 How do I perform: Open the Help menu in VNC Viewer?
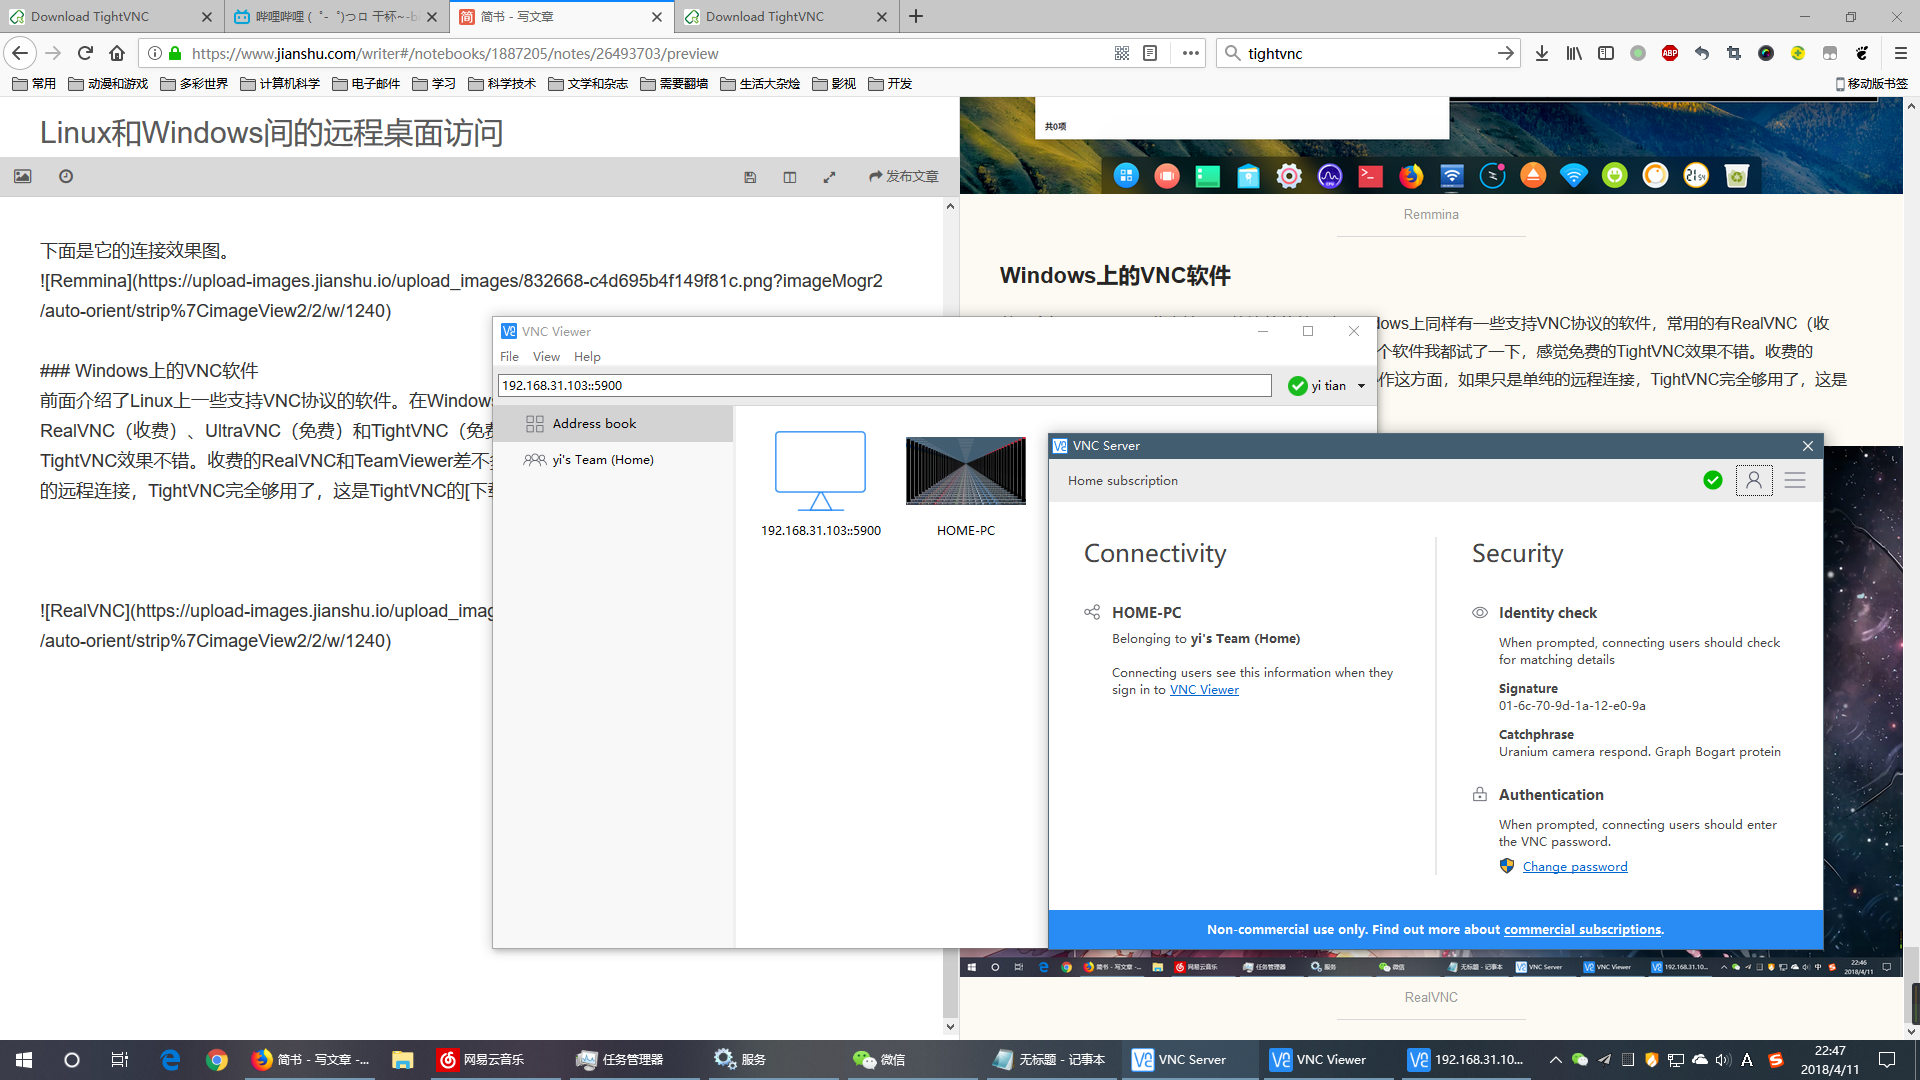pyautogui.click(x=587, y=356)
